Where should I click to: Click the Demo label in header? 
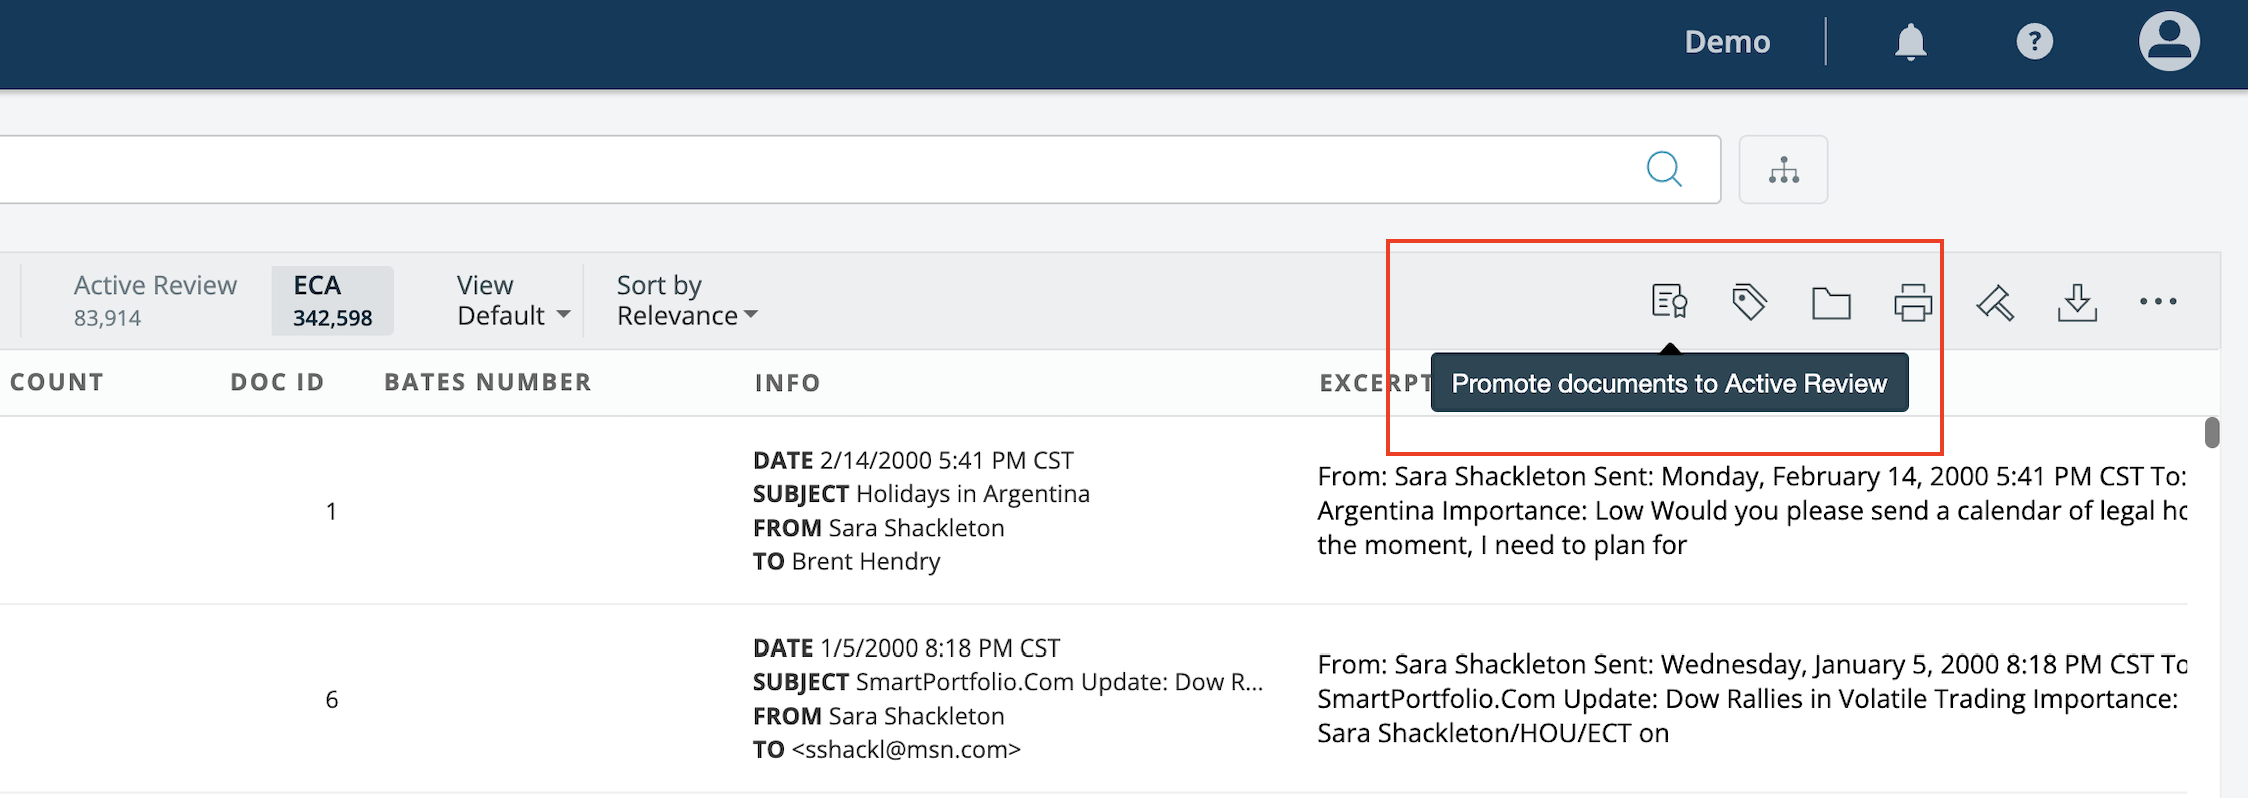pyautogui.click(x=1727, y=42)
